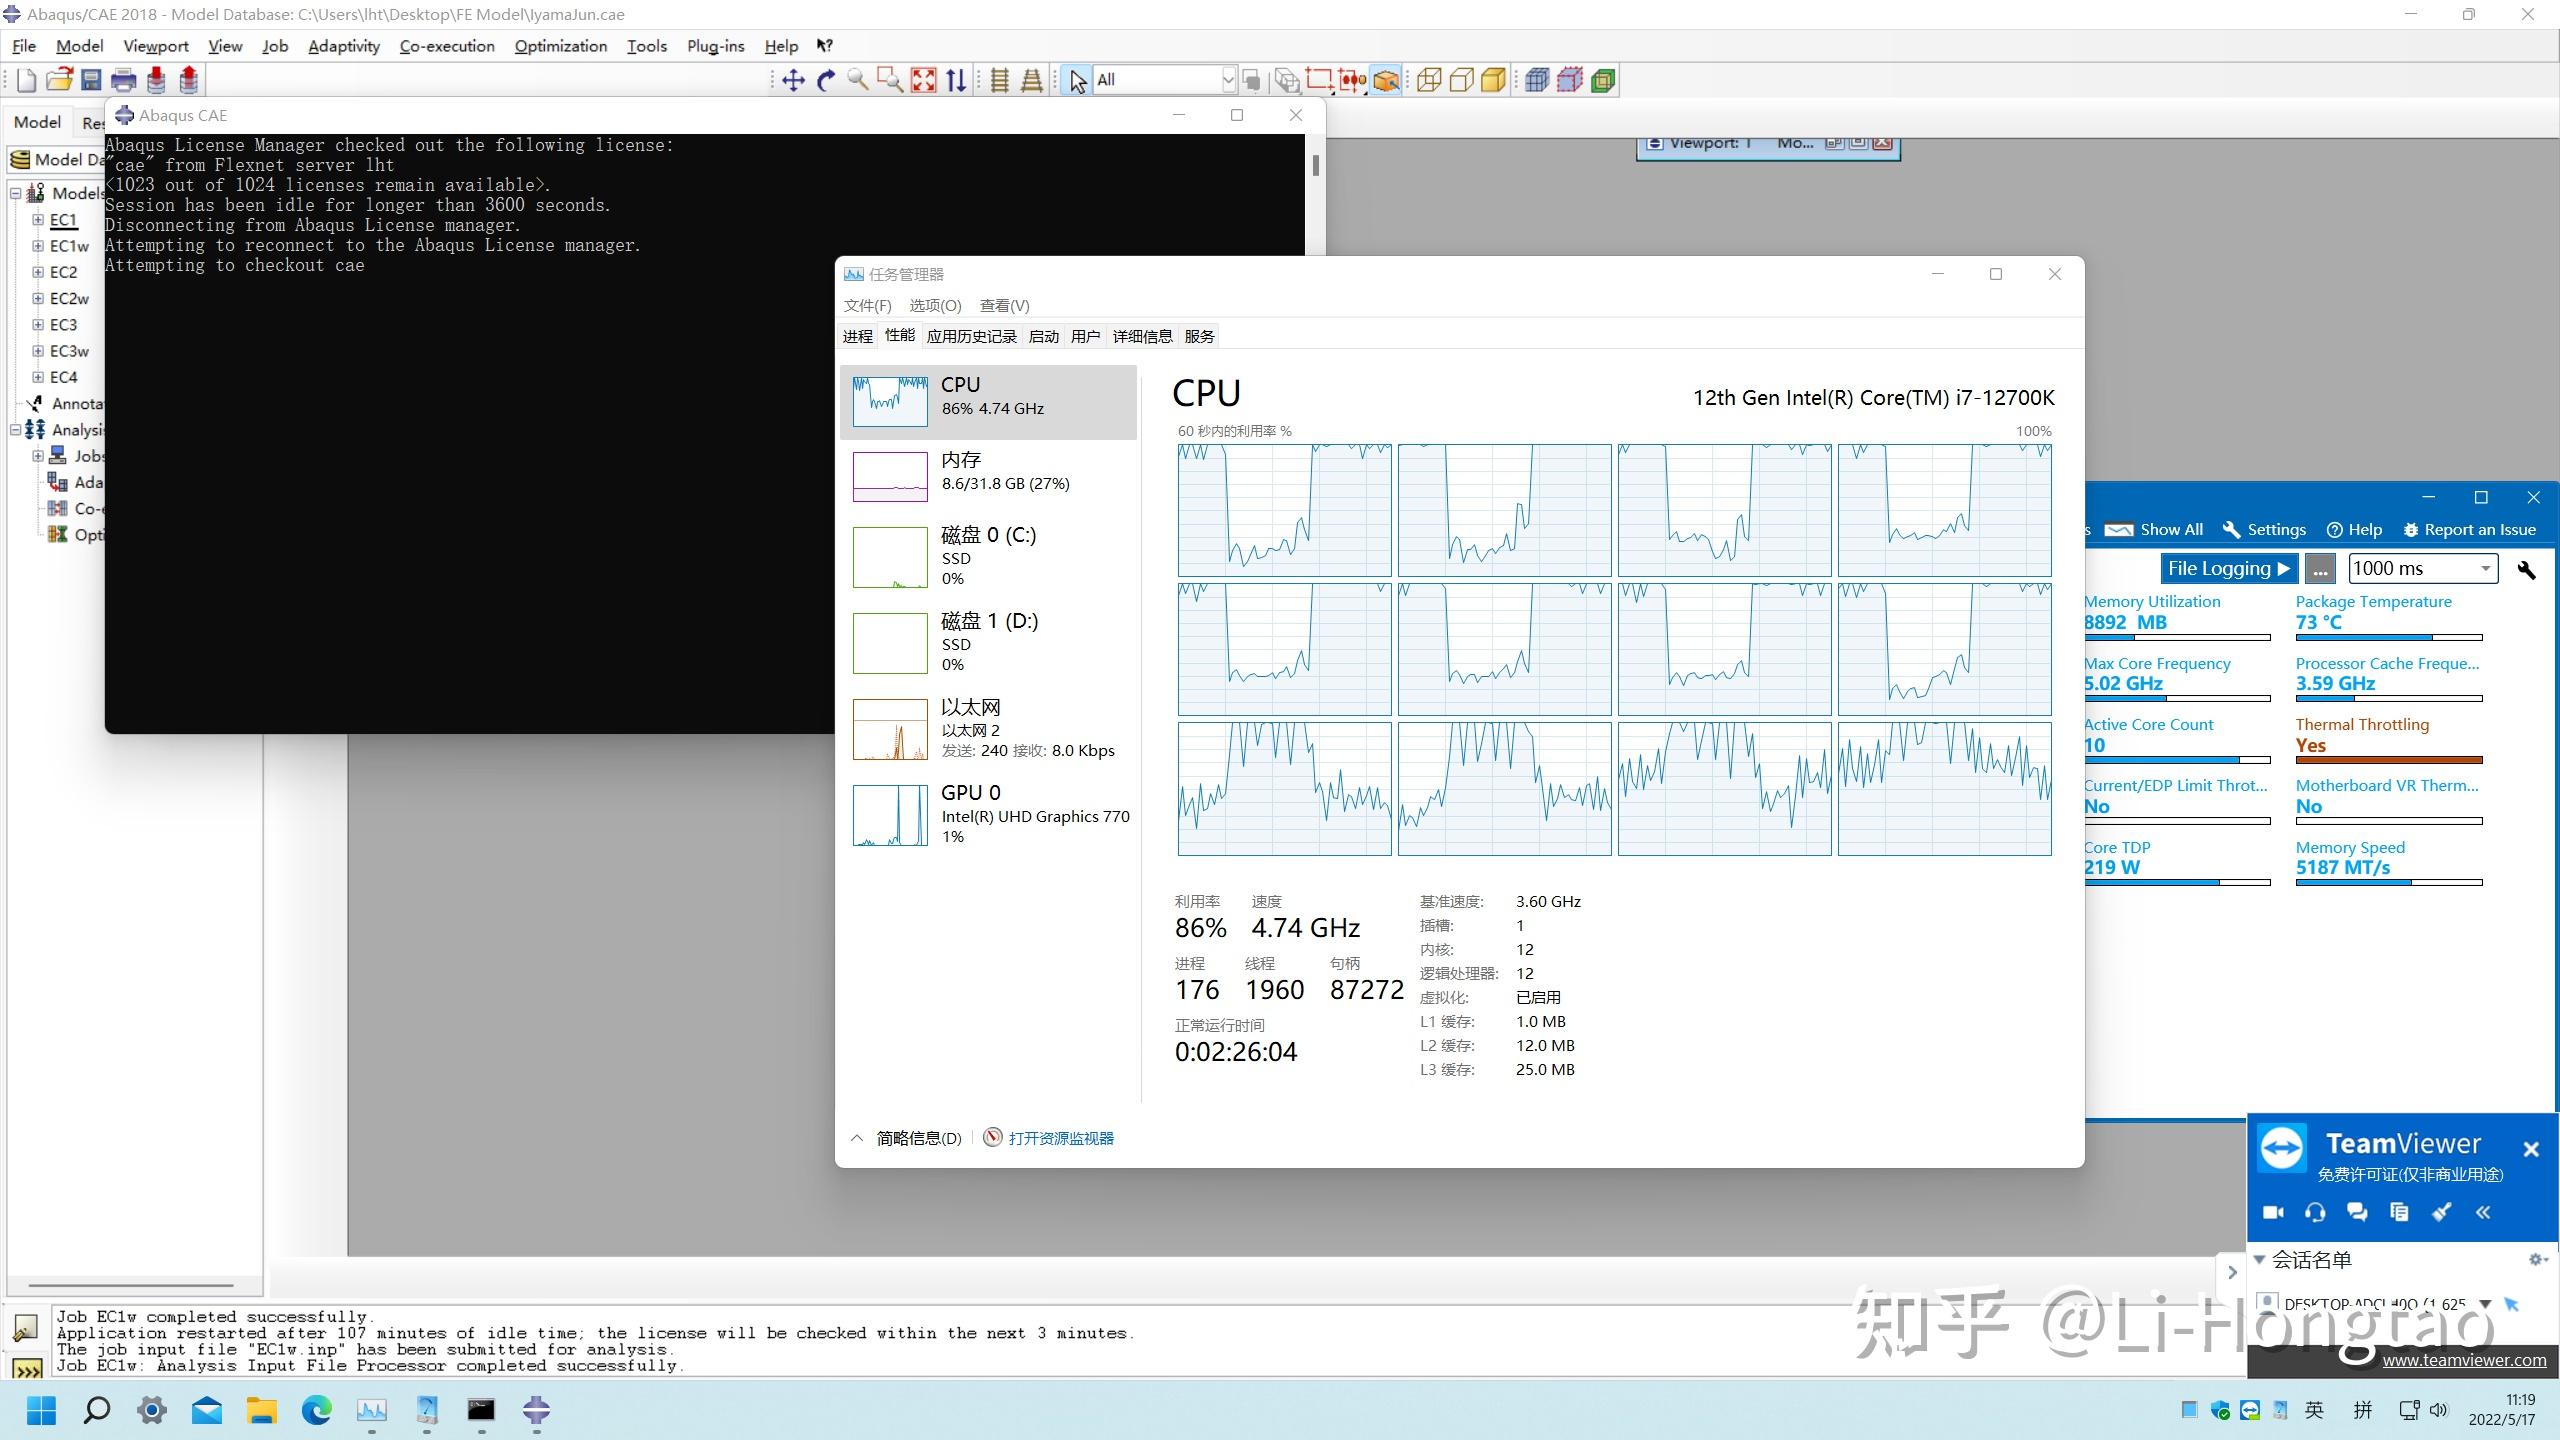Screen dimensions: 2560x1440
Task: Open the Viewport menu
Action: pyautogui.click(x=155, y=46)
